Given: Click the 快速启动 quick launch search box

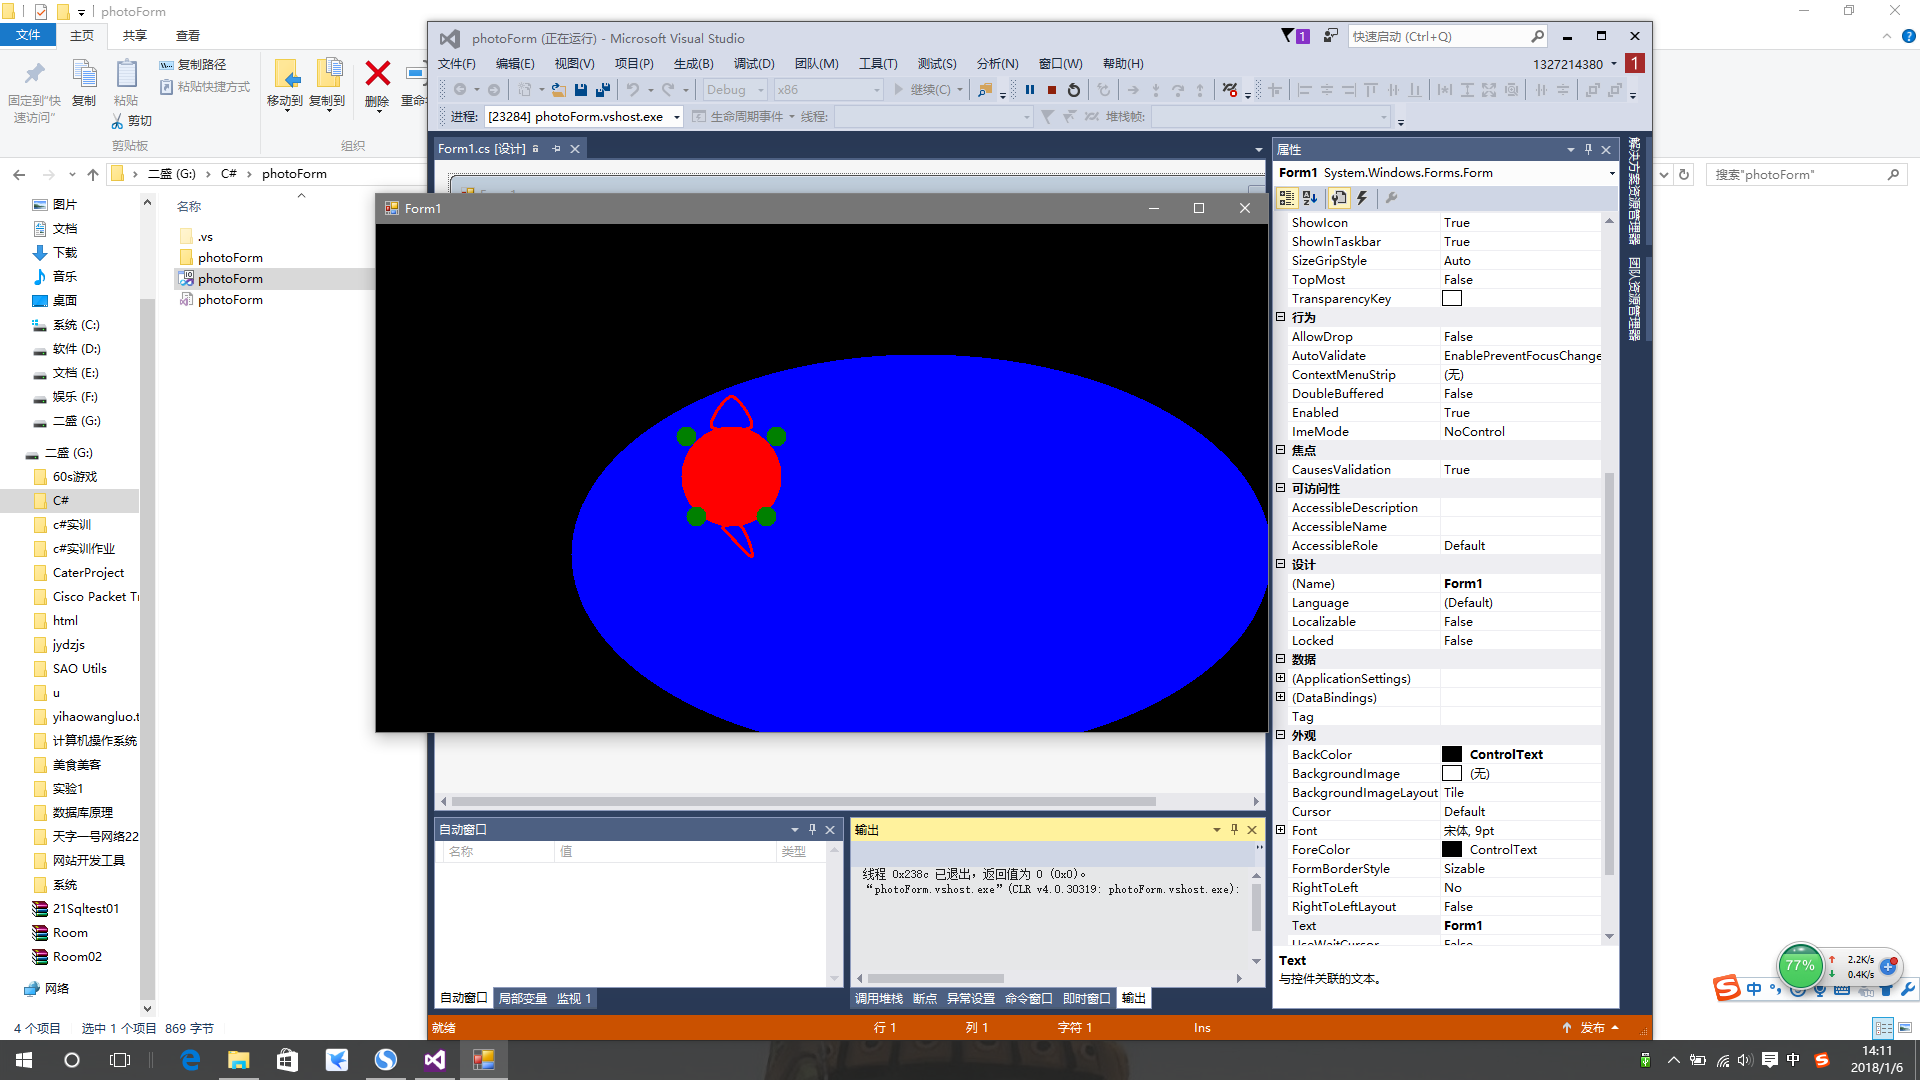Looking at the screenshot, I should click(1447, 37).
